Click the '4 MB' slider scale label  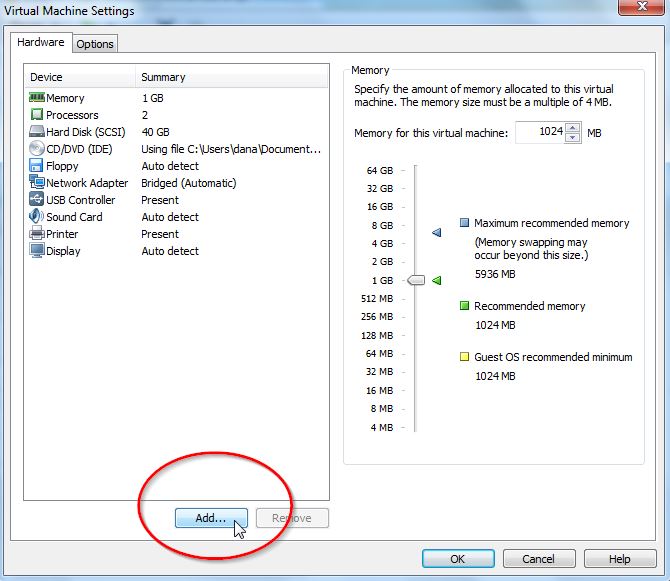(x=382, y=427)
